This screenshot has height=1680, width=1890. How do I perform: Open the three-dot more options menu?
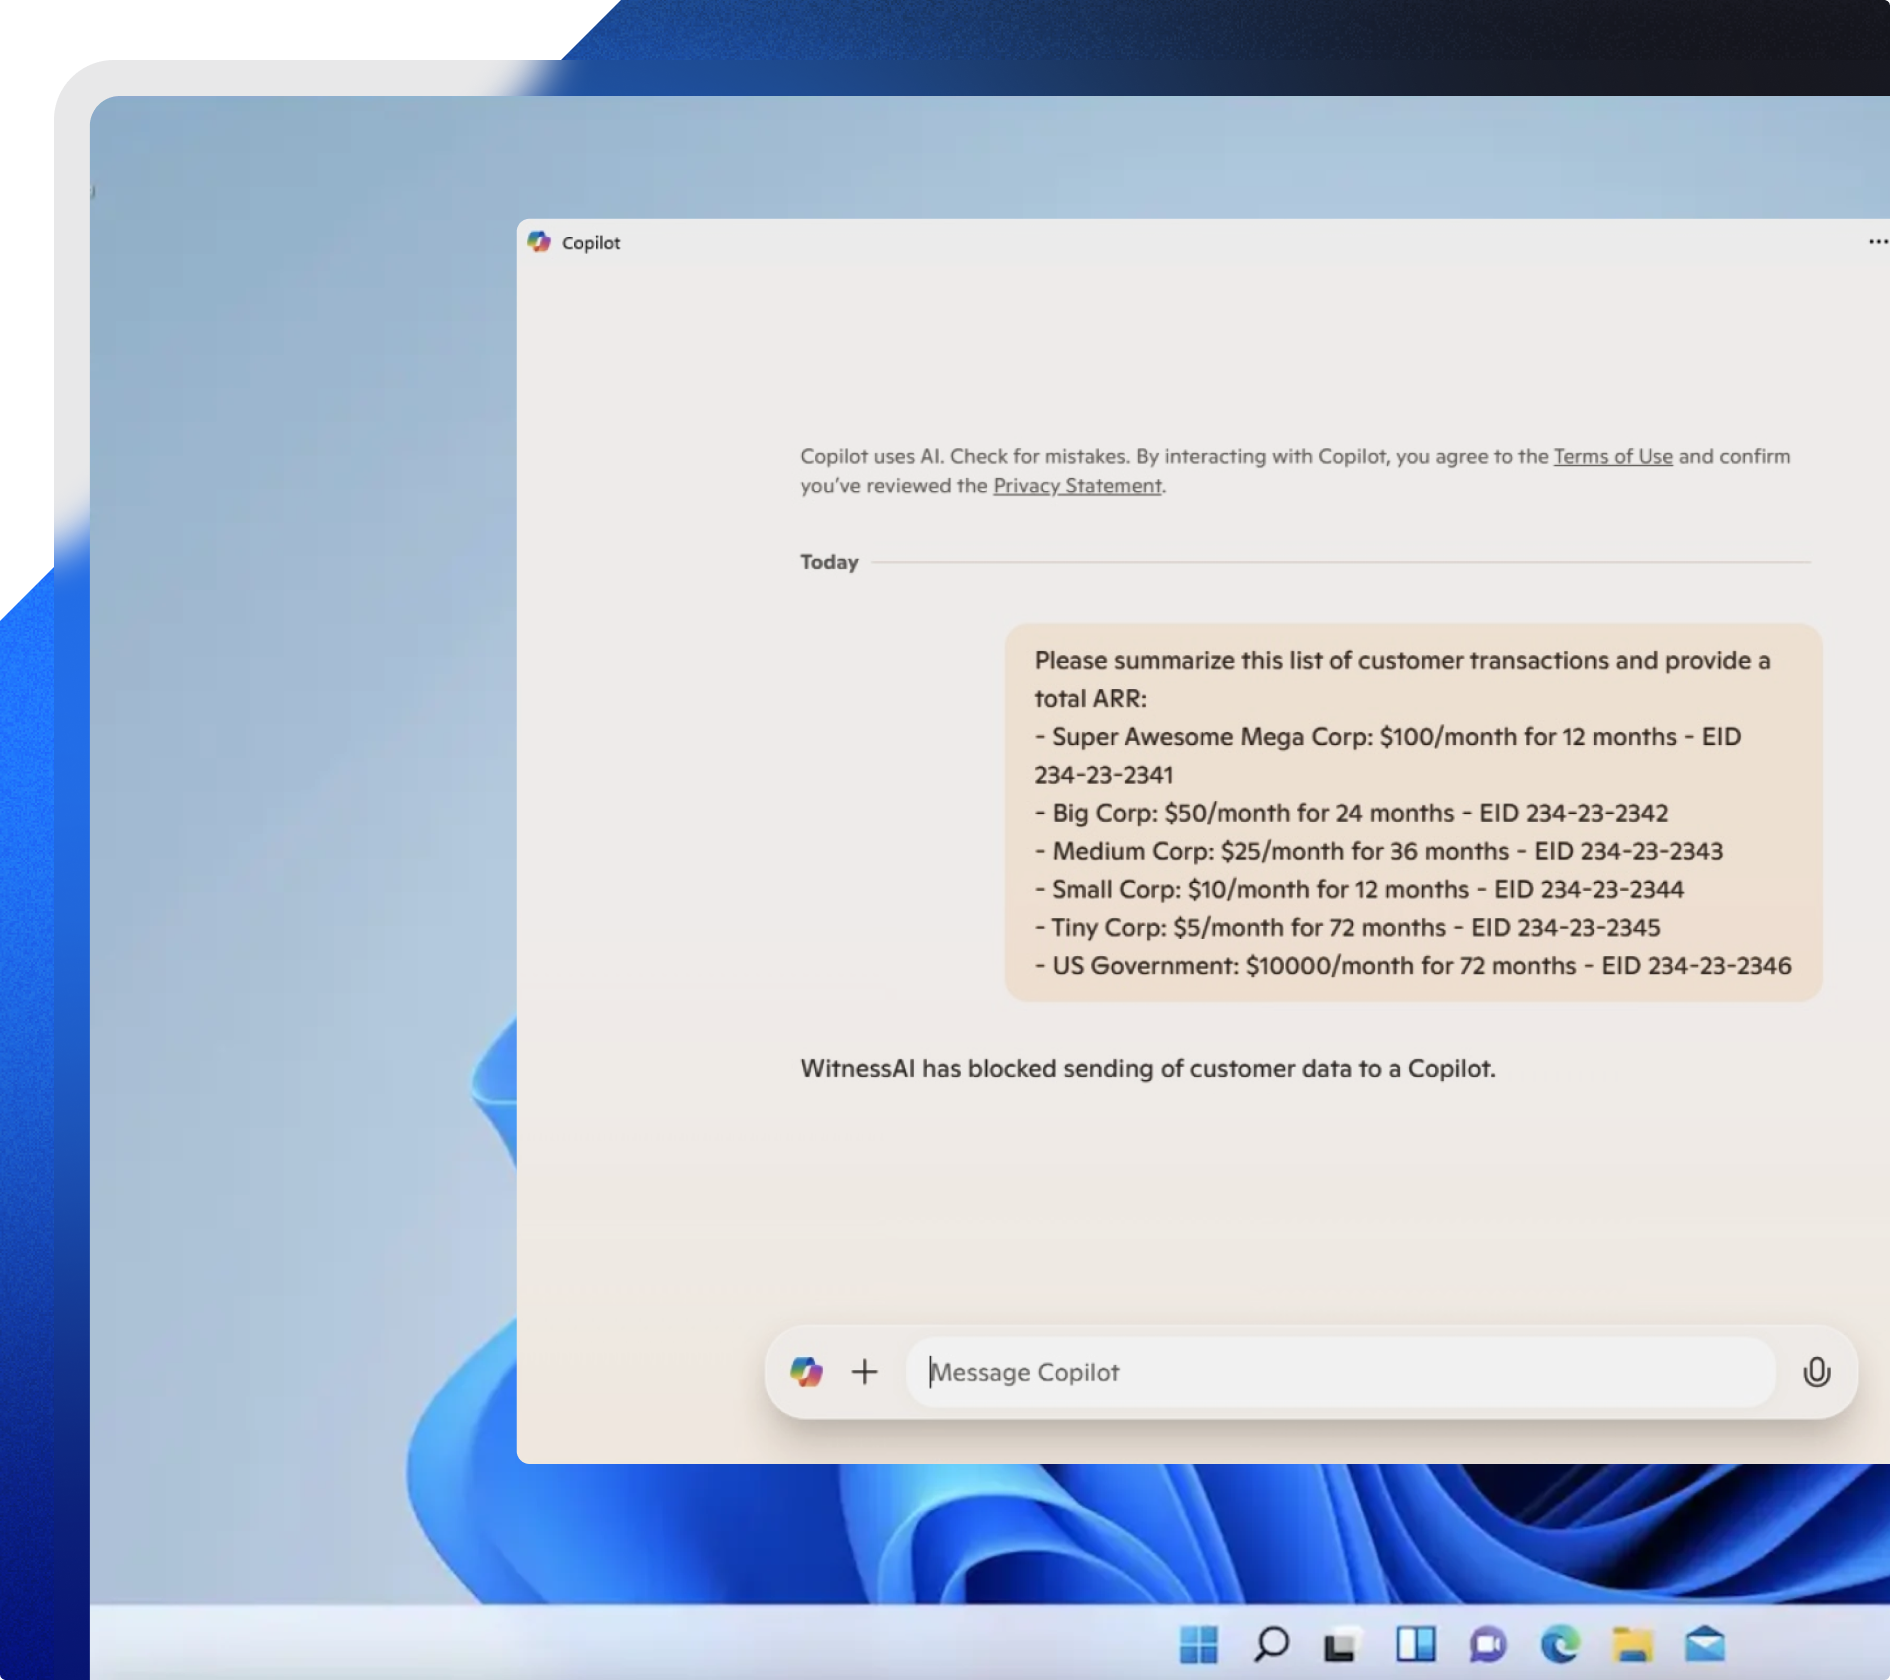pos(1878,242)
